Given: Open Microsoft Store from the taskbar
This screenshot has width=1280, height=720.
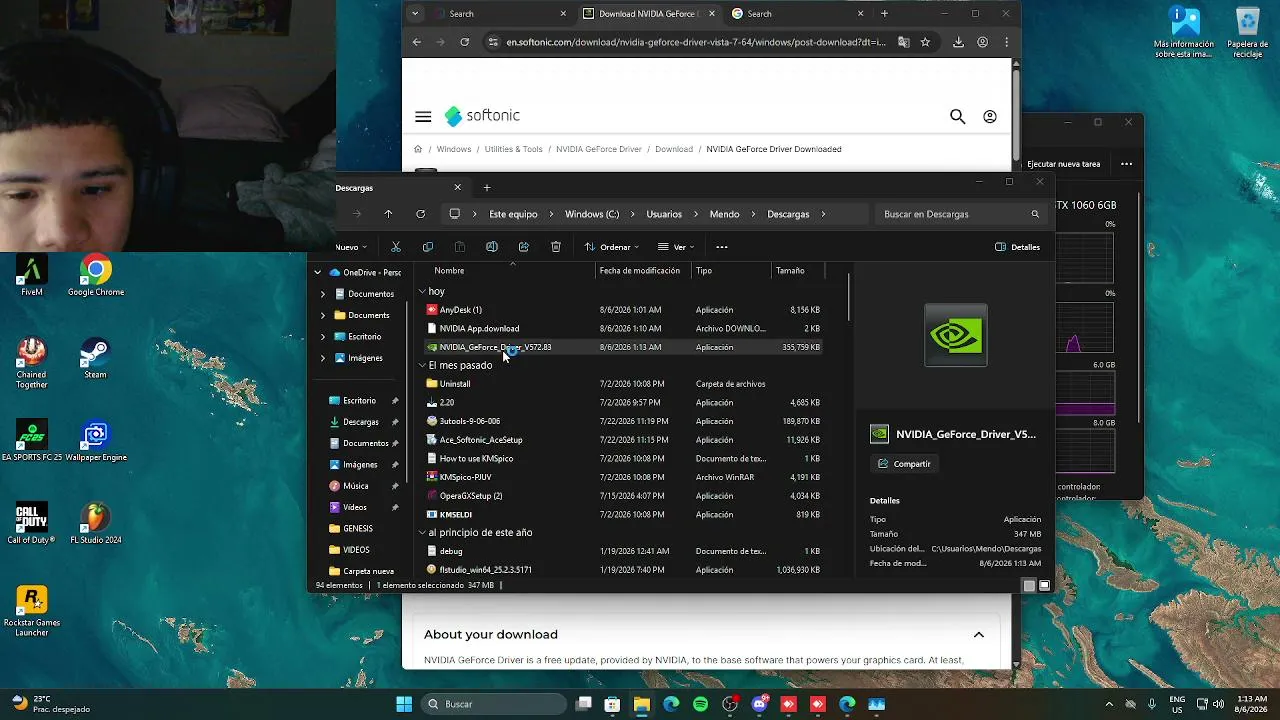Looking at the screenshot, I should 612,704.
